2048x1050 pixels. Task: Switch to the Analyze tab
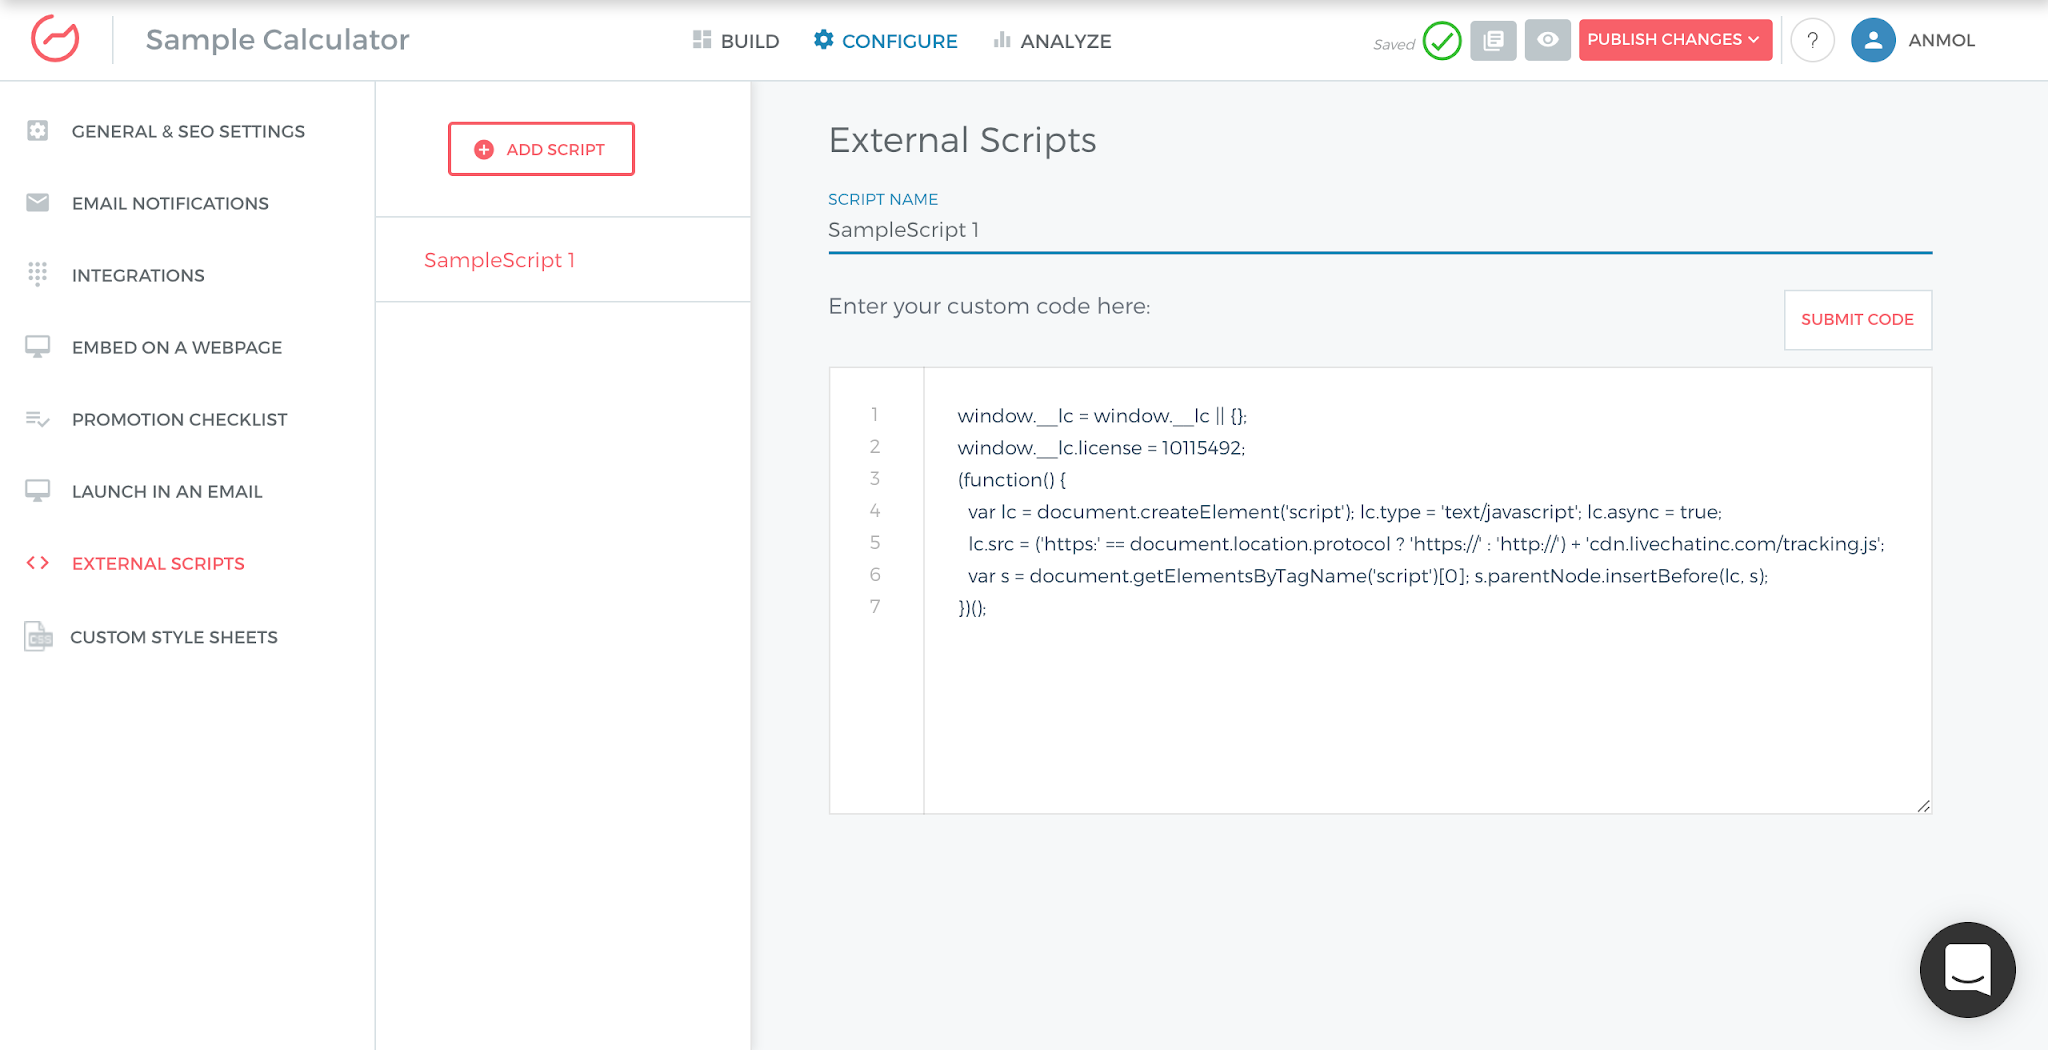[1052, 41]
